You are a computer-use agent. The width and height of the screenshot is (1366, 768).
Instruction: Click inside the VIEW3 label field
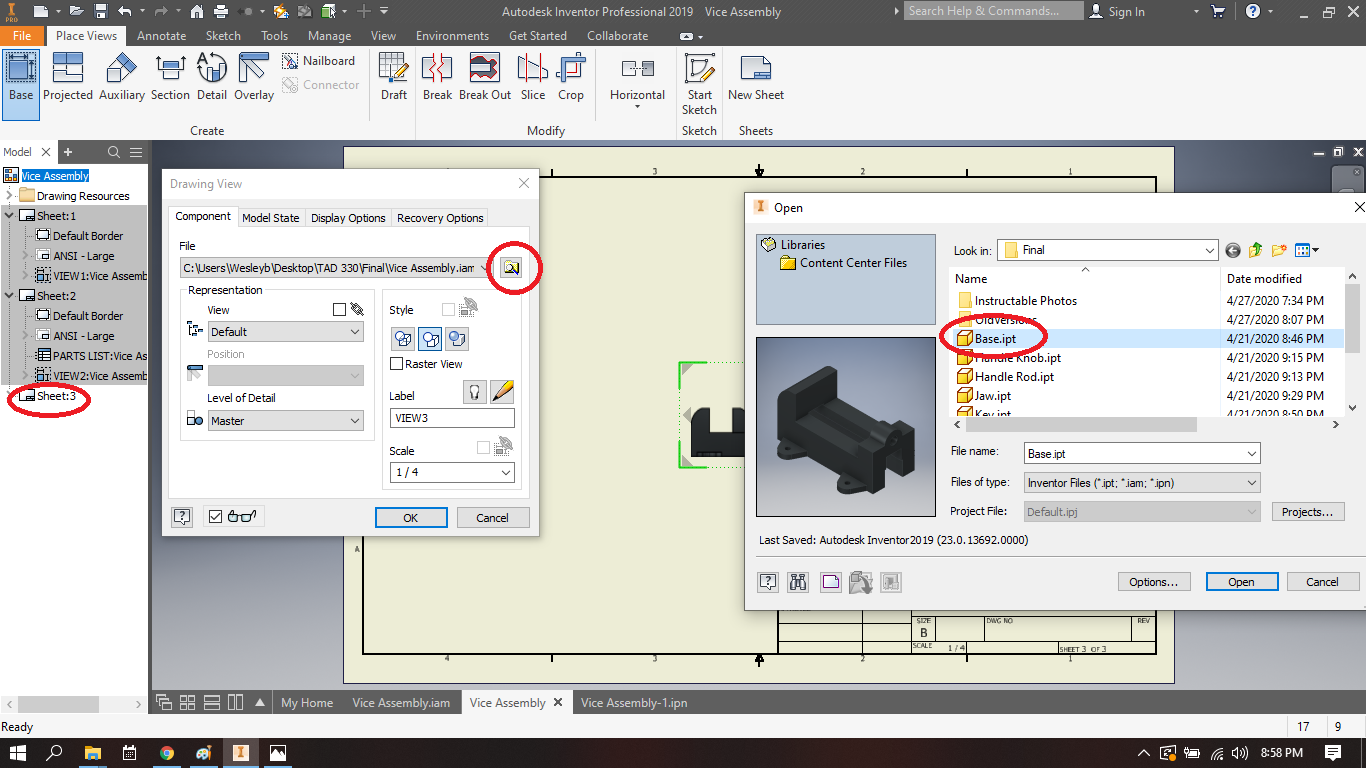click(451, 418)
